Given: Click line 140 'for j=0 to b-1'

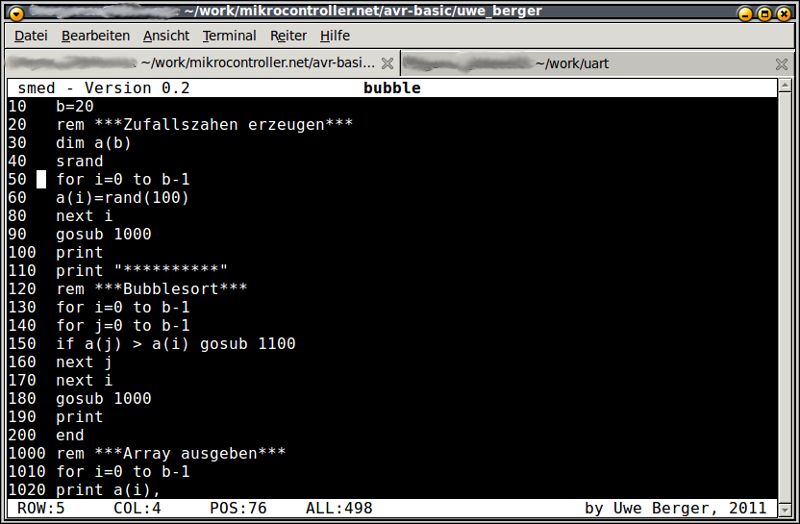Looking at the screenshot, I should (99, 326).
